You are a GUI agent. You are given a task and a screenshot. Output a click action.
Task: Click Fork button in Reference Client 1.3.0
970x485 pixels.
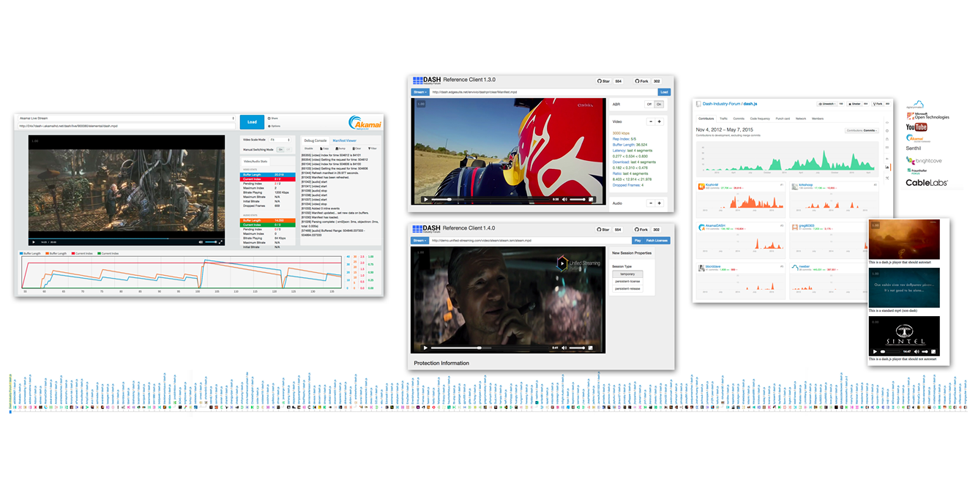pos(643,81)
